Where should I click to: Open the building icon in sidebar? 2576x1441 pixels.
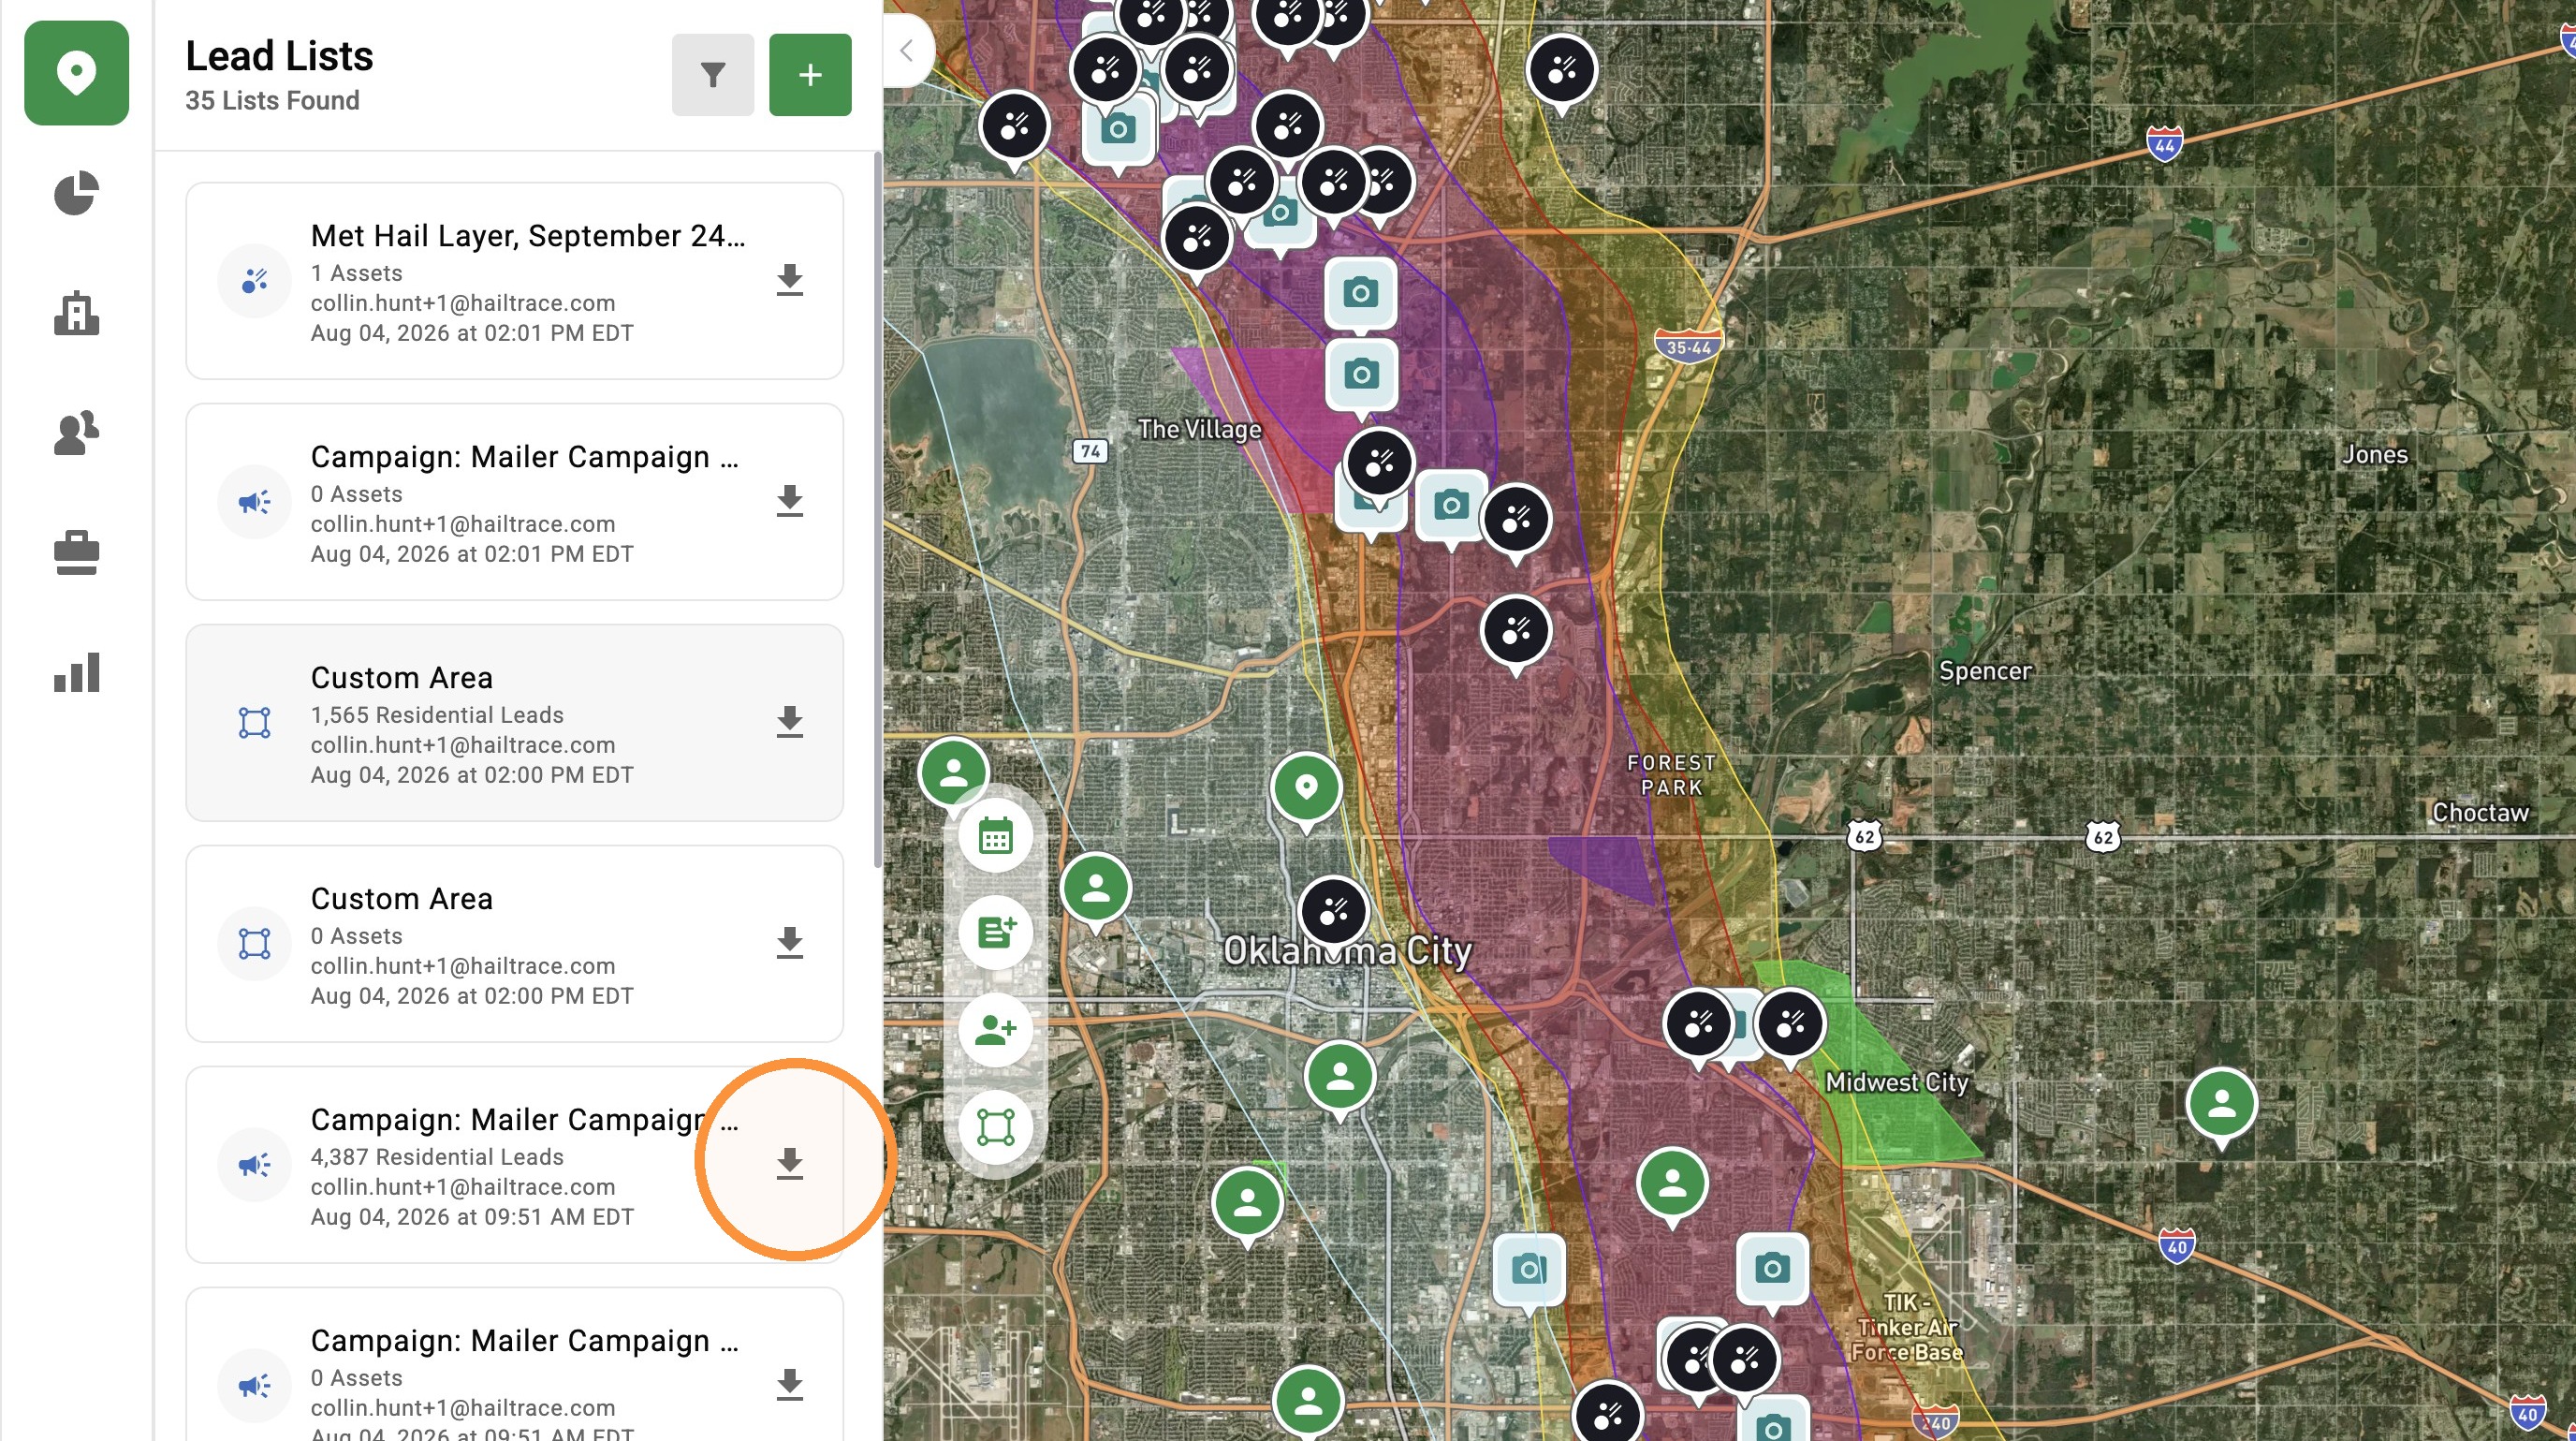pos(76,313)
